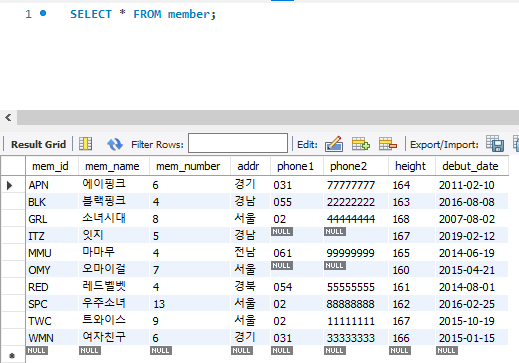Select the cell with mem_id MMU
519x363 pixels.
point(52,253)
